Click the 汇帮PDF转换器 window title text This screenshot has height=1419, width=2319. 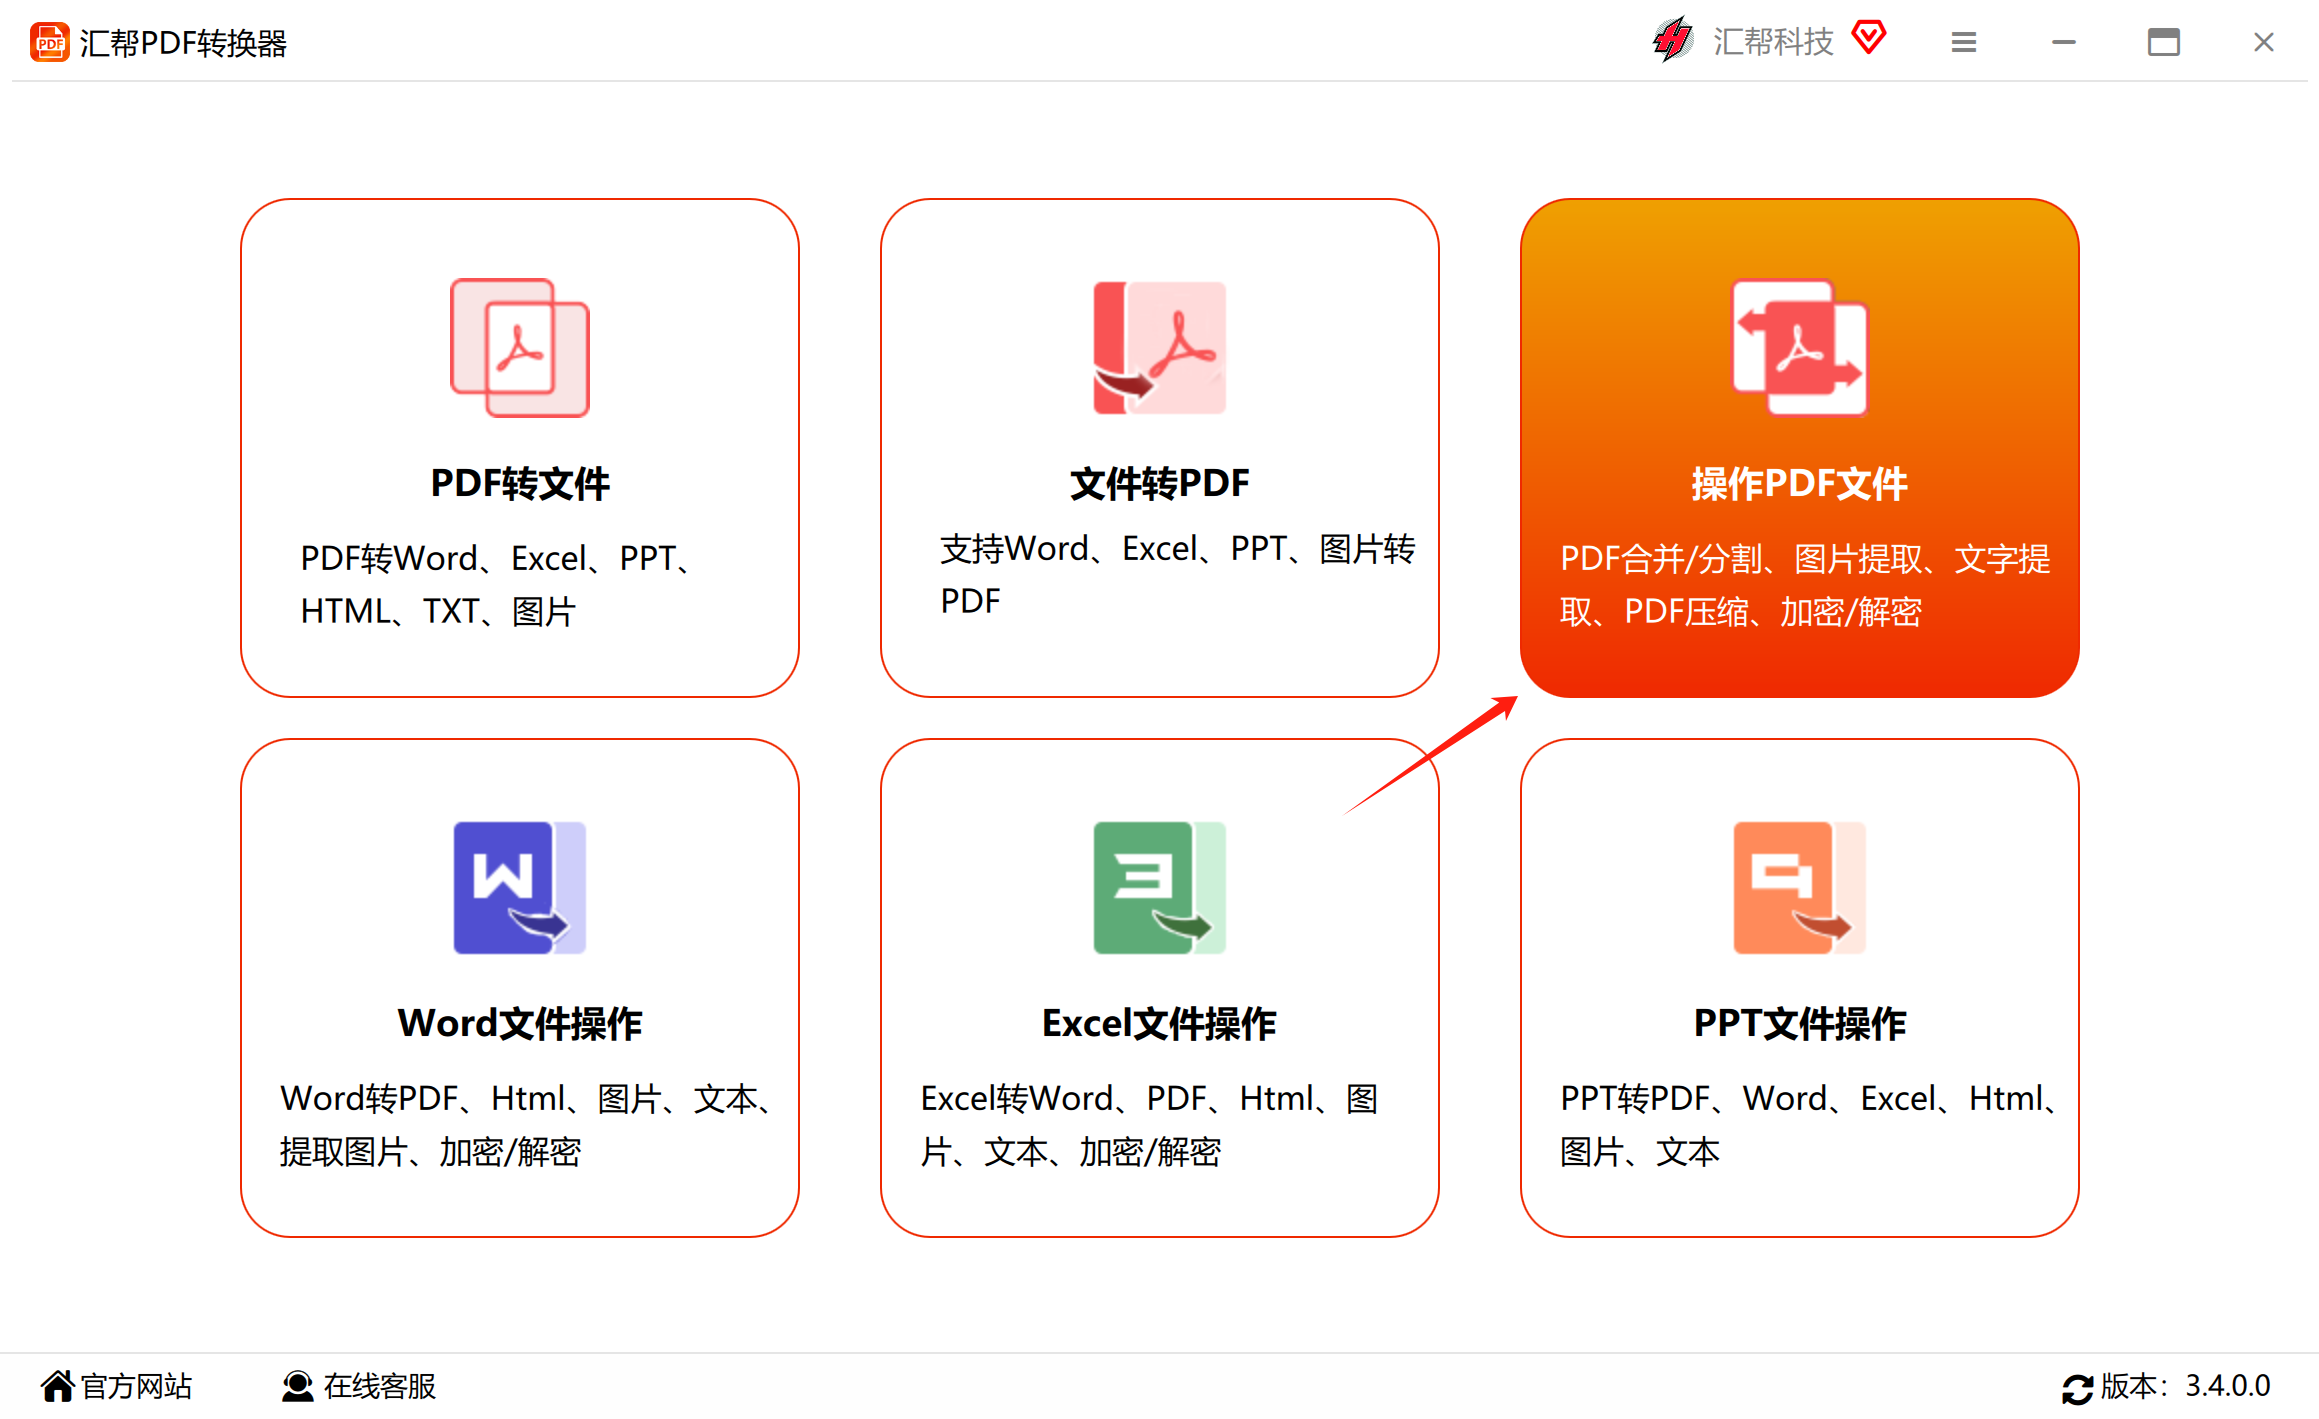[183, 43]
